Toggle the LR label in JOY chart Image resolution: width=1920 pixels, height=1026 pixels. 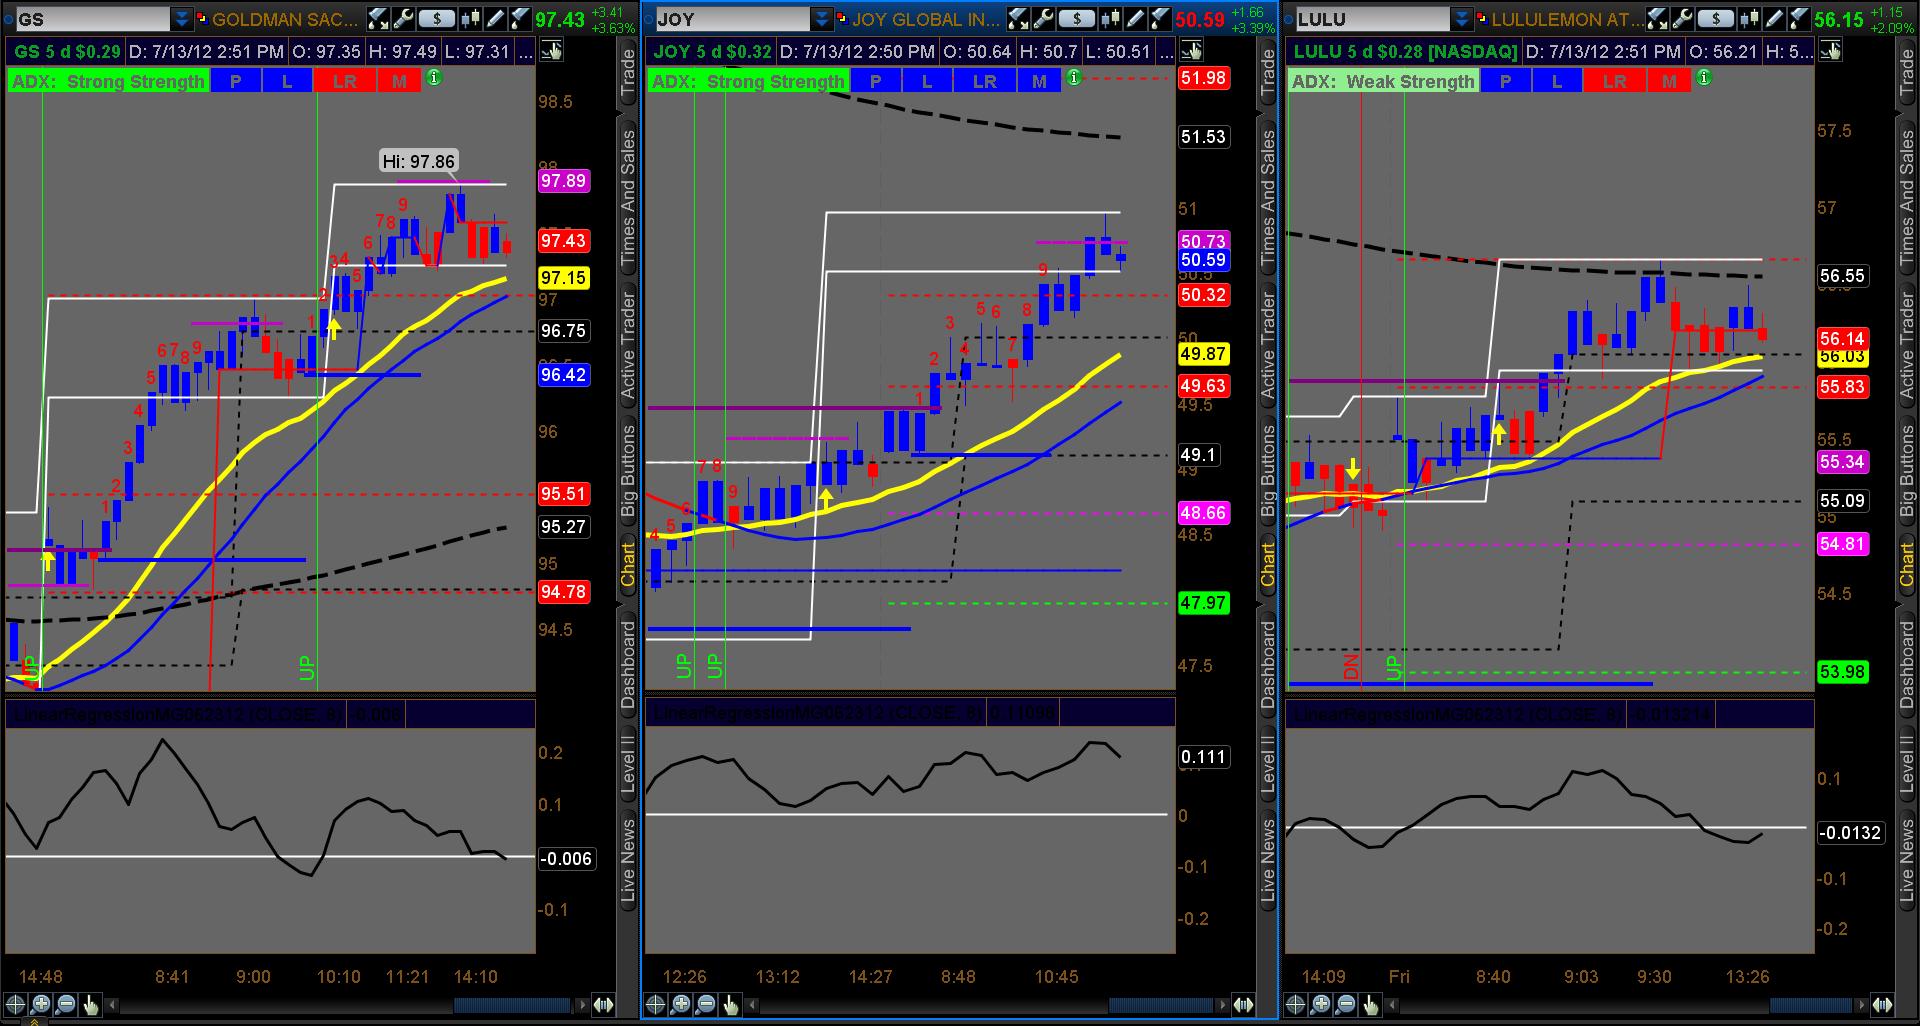[x=985, y=82]
